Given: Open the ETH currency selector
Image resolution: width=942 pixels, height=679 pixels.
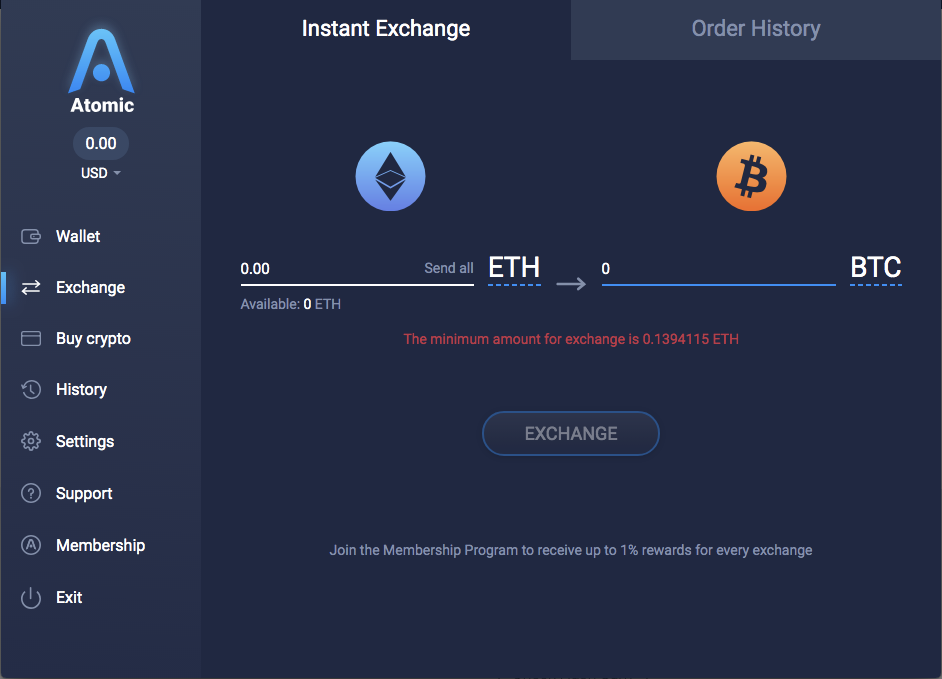Looking at the screenshot, I should point(514,267).
